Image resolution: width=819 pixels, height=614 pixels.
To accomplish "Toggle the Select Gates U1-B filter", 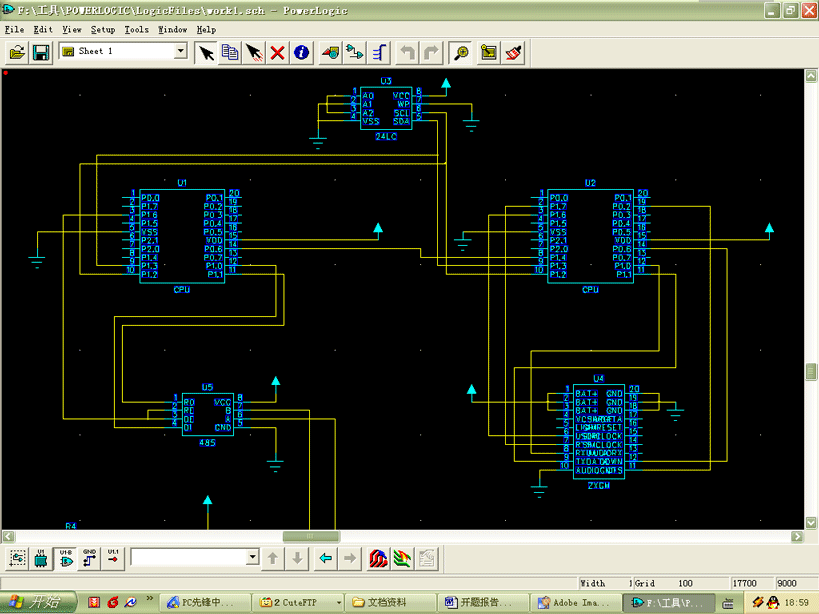I will 66,559.
